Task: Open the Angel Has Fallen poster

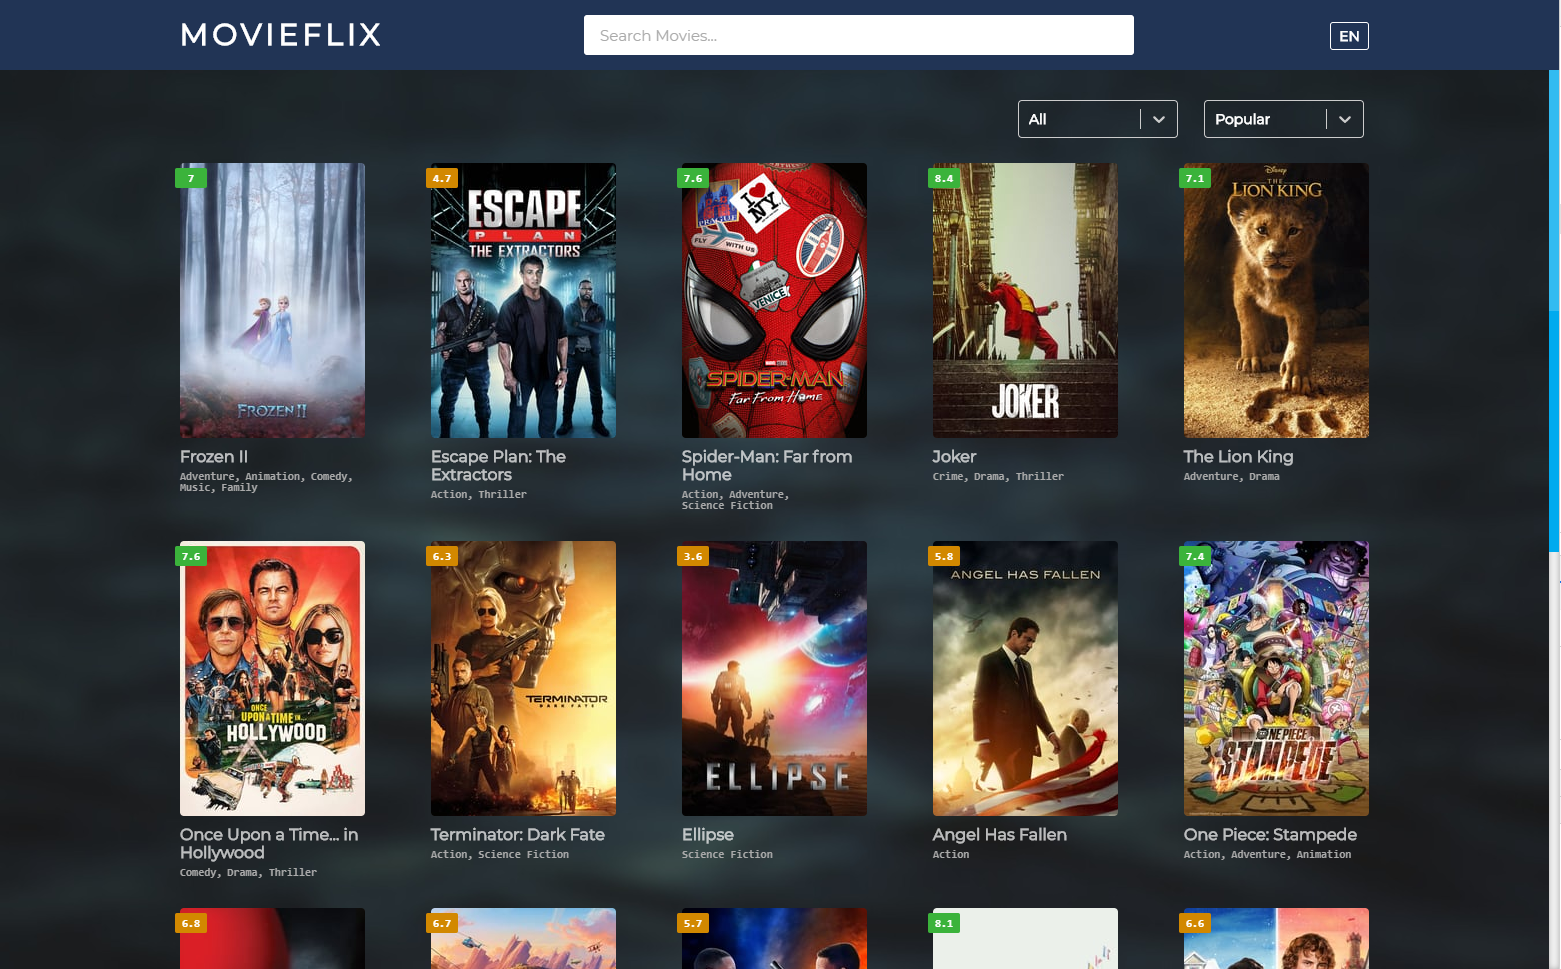Action: point(1025,678)
